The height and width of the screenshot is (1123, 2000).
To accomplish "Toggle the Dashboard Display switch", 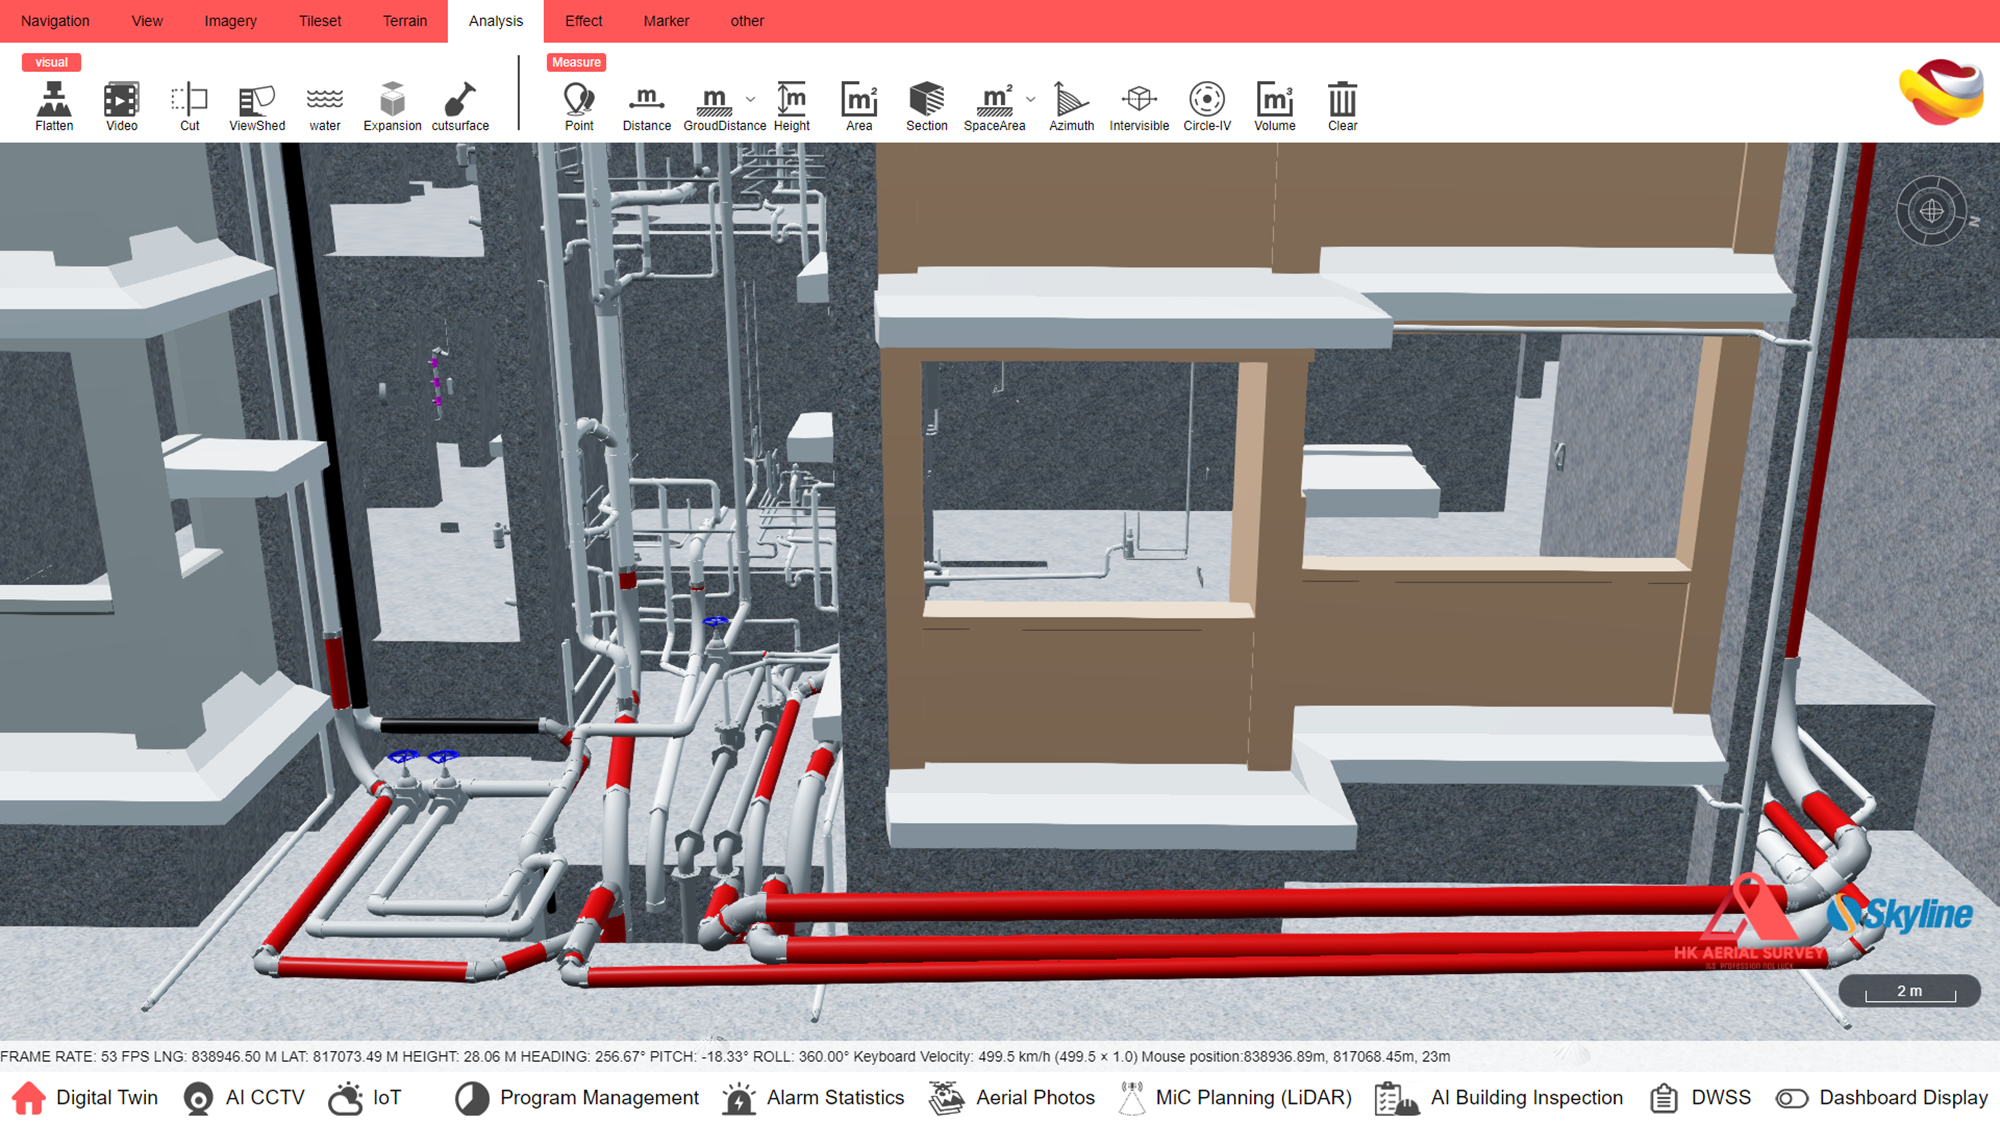I will [1792, 1098].
